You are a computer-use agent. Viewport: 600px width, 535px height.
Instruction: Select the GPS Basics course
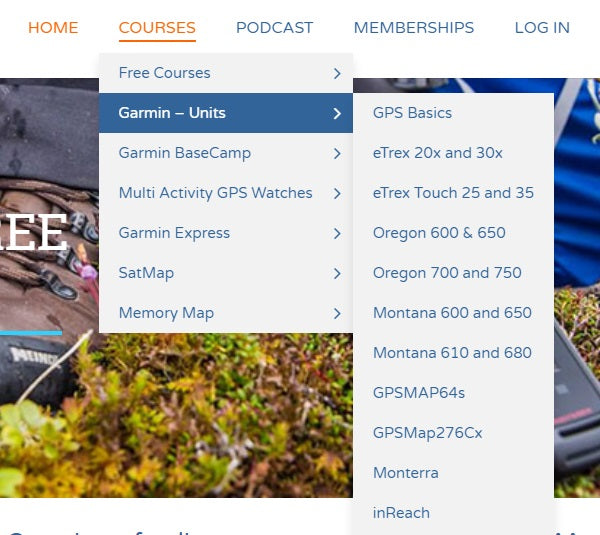tap(412, 113)
